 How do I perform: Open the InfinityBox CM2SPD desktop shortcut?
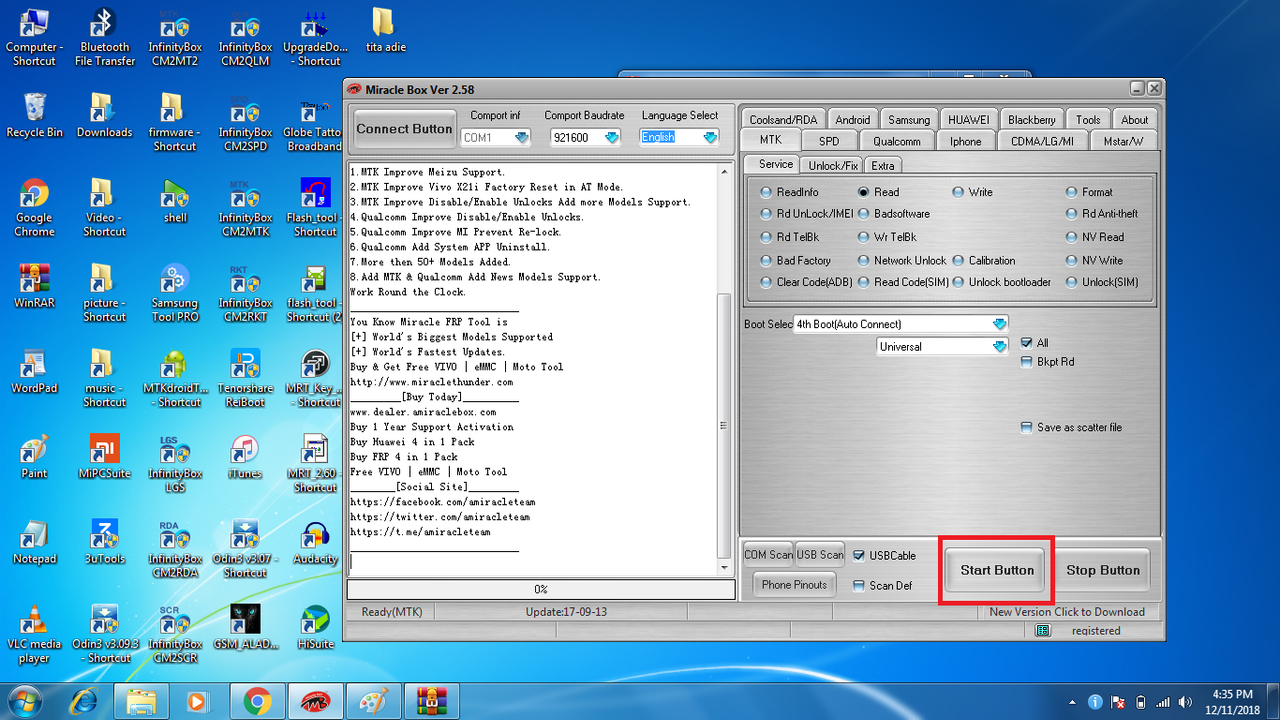point(245,123)
